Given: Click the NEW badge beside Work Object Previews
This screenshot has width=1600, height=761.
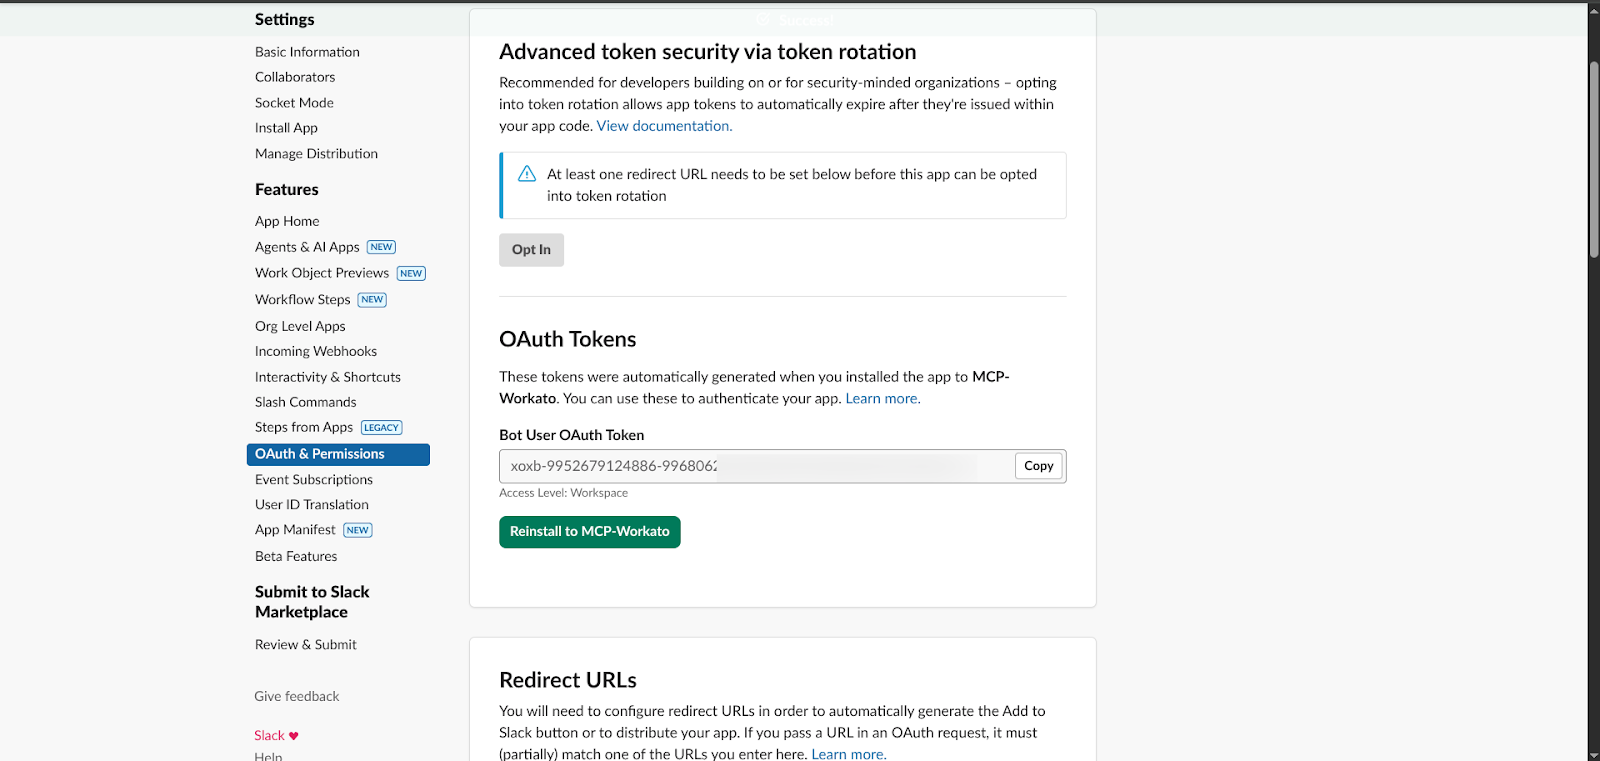Looking at the screenshot, I should pyautogui.click(x=411, y=273).
